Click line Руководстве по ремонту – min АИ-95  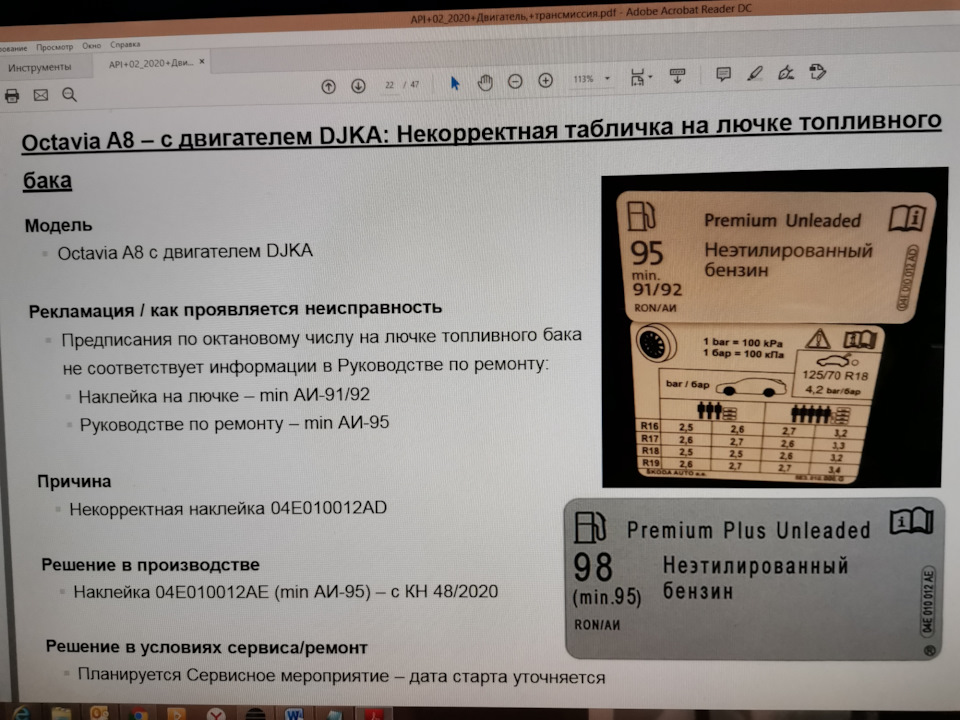pos(234,423)
